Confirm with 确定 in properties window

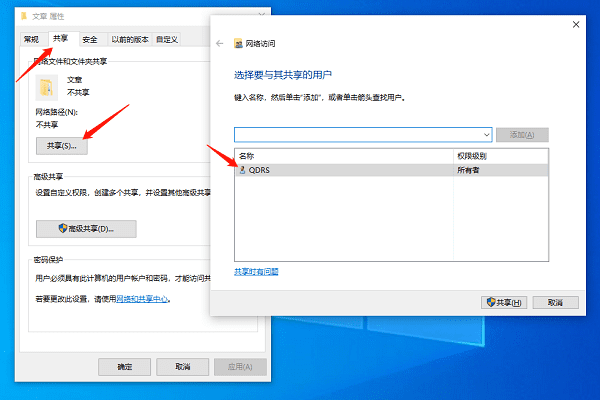124,367
